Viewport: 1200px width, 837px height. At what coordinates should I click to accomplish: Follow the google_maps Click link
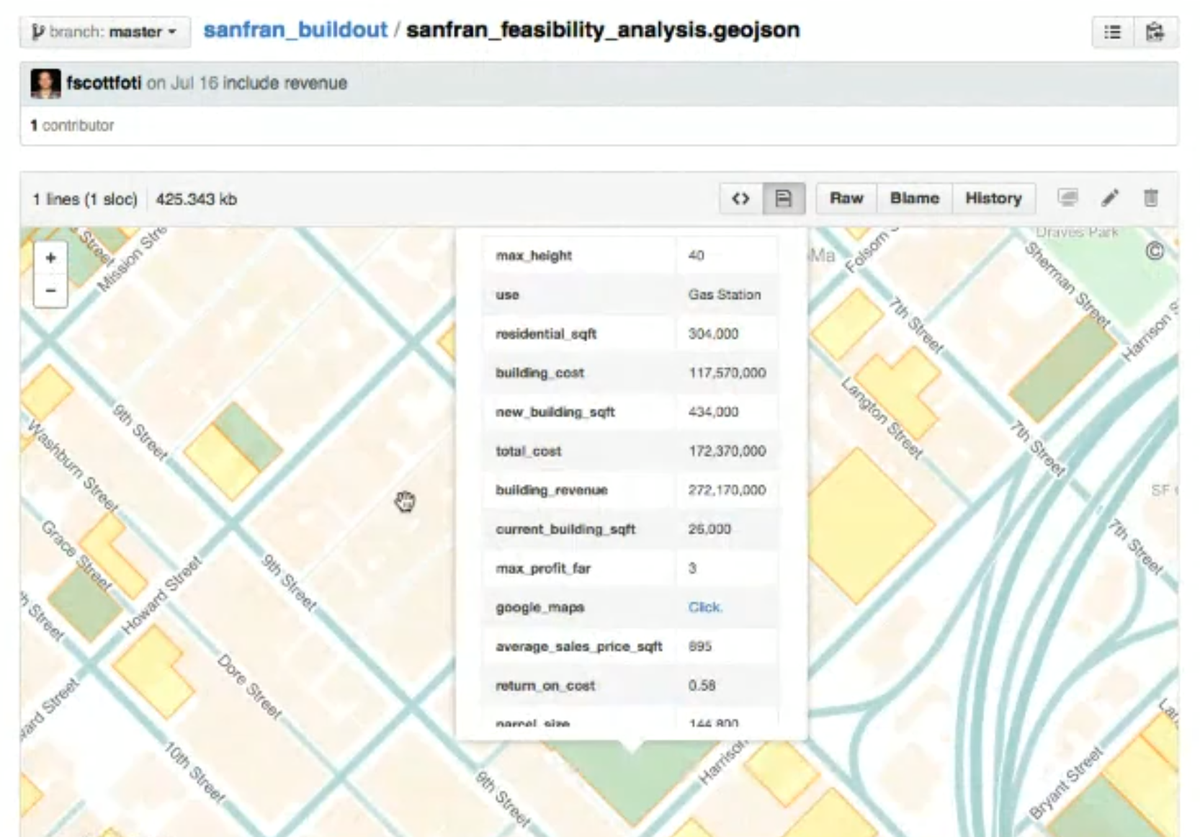coord(705,607)
